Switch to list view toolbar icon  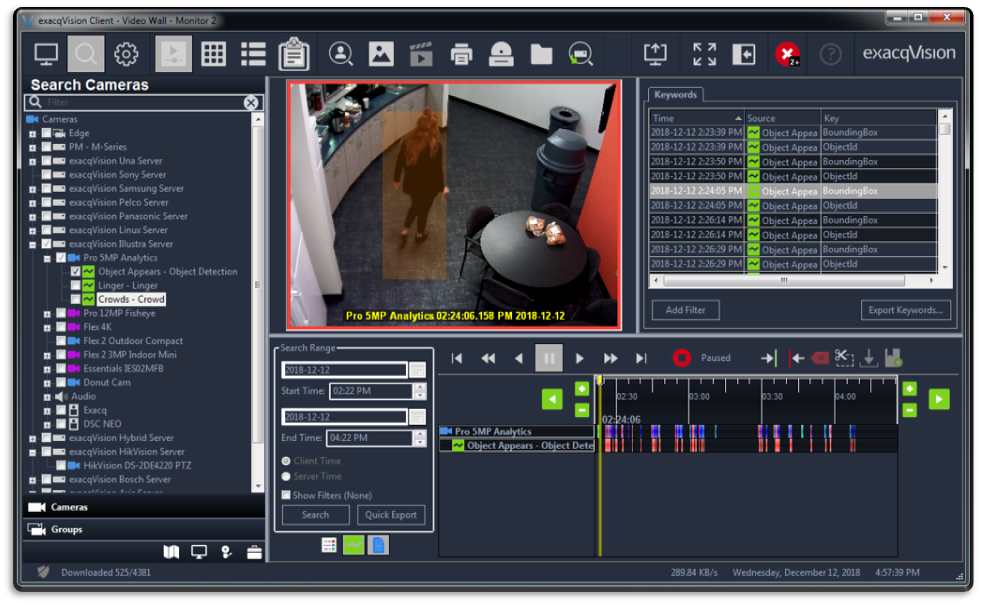pyautogui.click(x=253, y=54)
